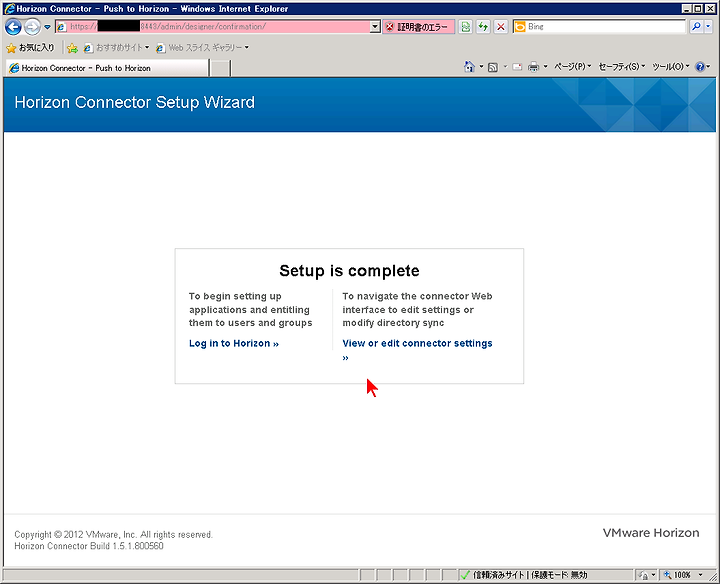
Task: Click the certificate error (証明書のエラー) button
Action: coord(418,27)
